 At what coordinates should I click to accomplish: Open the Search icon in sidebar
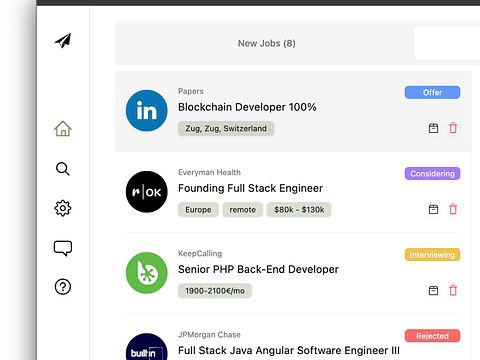63,169
